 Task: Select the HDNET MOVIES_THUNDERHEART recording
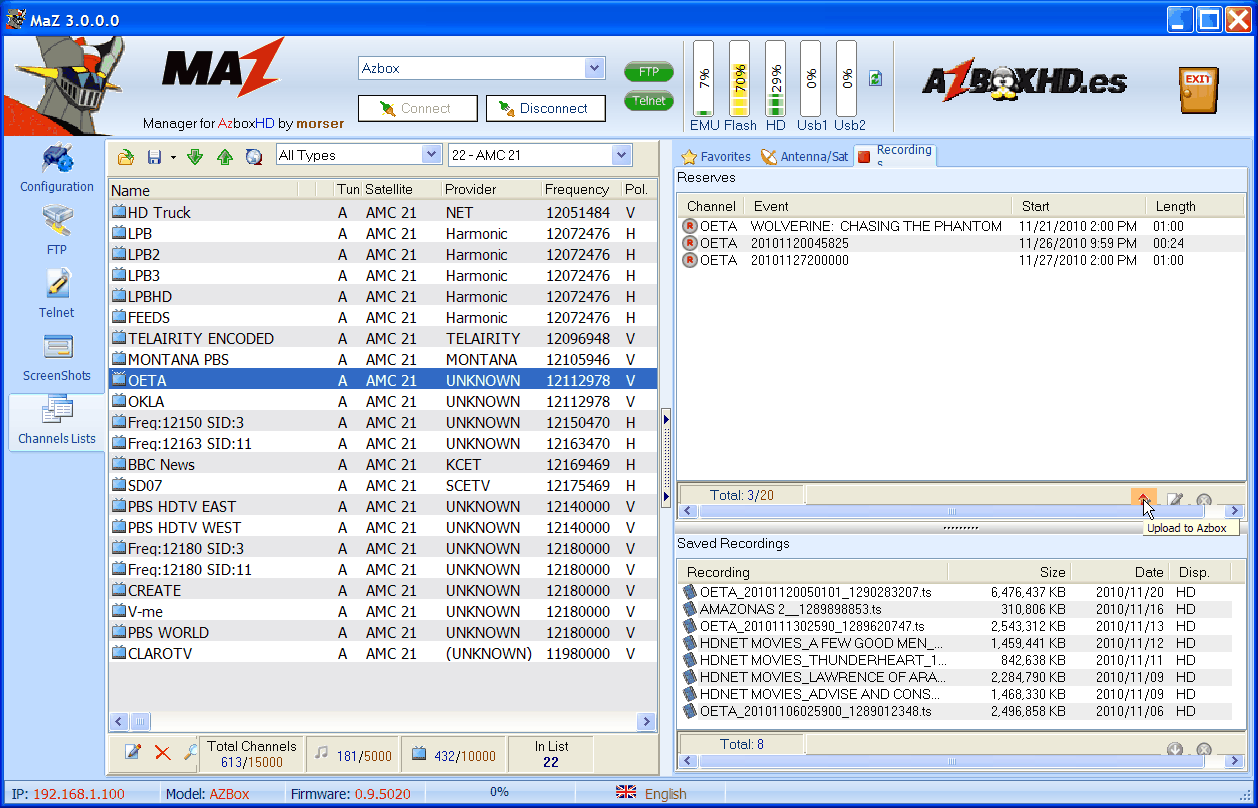[x=955, y=660]
